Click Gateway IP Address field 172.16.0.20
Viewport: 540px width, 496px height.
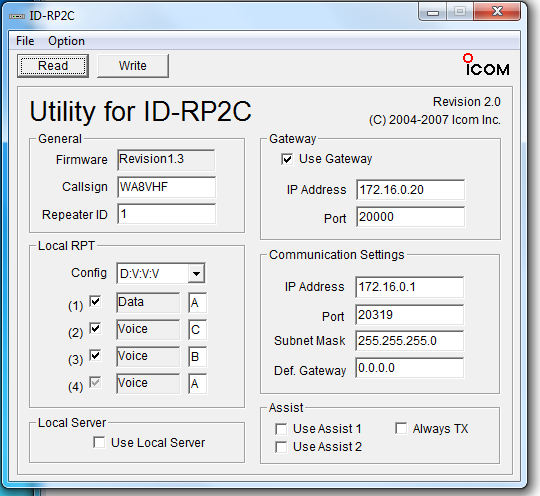[410, 189]
